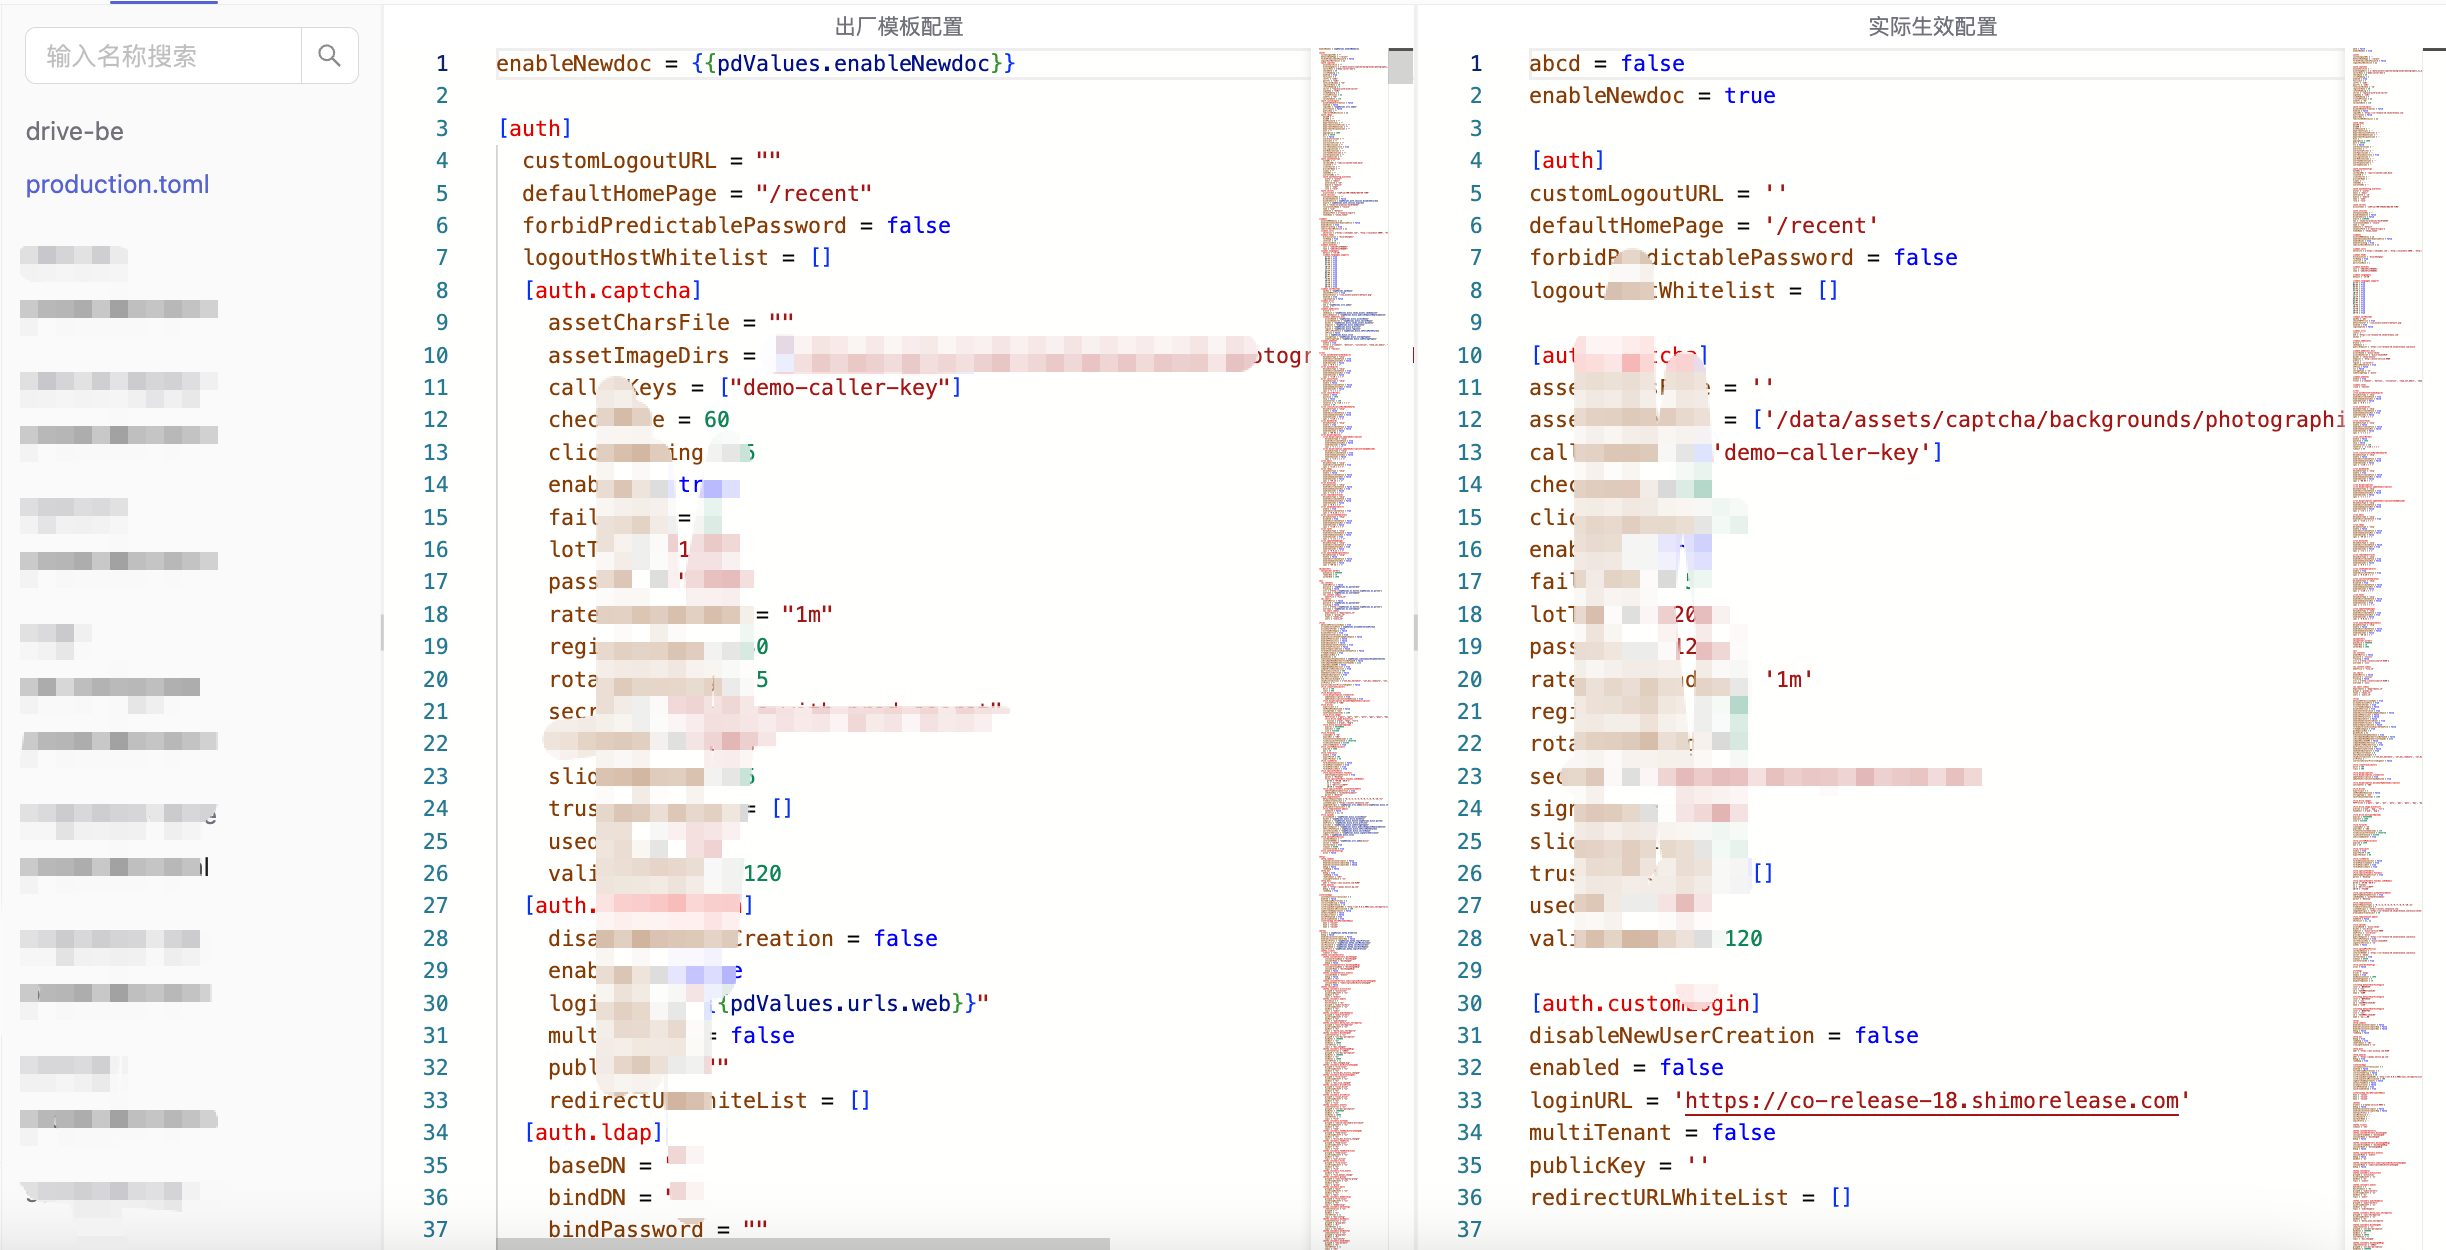Click the 出厂模板配置 panel header
Image resolution: width=2446 pixels, height=1250 pixels.
point(899,27)
